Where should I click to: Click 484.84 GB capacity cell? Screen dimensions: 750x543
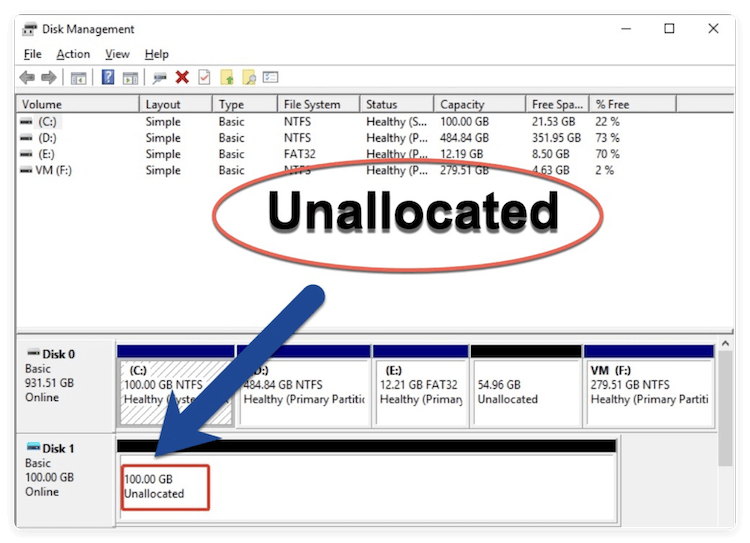pyautogui.click(x=464, y=138)
